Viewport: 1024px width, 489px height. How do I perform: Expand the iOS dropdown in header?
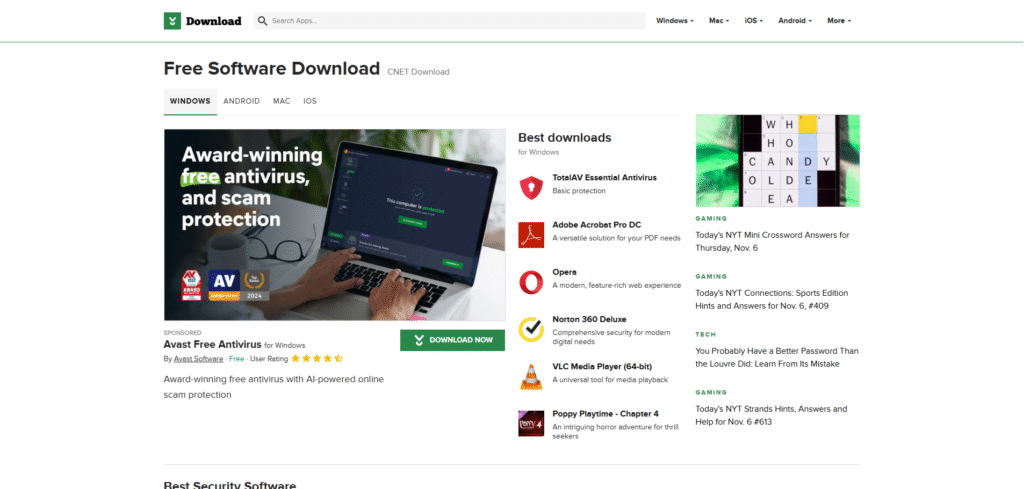754,21
